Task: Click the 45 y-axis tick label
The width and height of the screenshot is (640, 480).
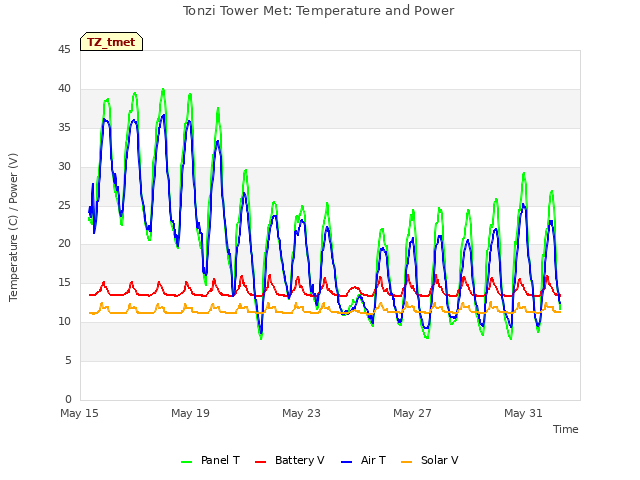Action: pyautogui.click(x=64, y=49)
